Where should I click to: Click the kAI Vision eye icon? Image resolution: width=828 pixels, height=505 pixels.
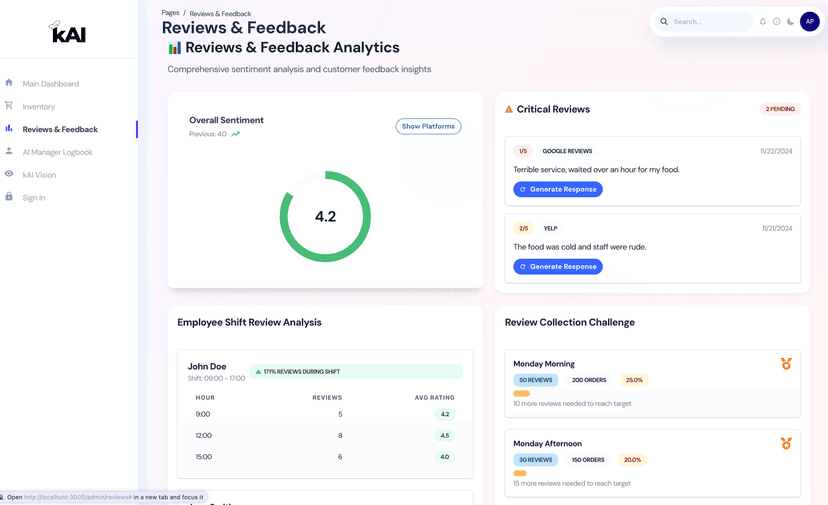point(9,174)
